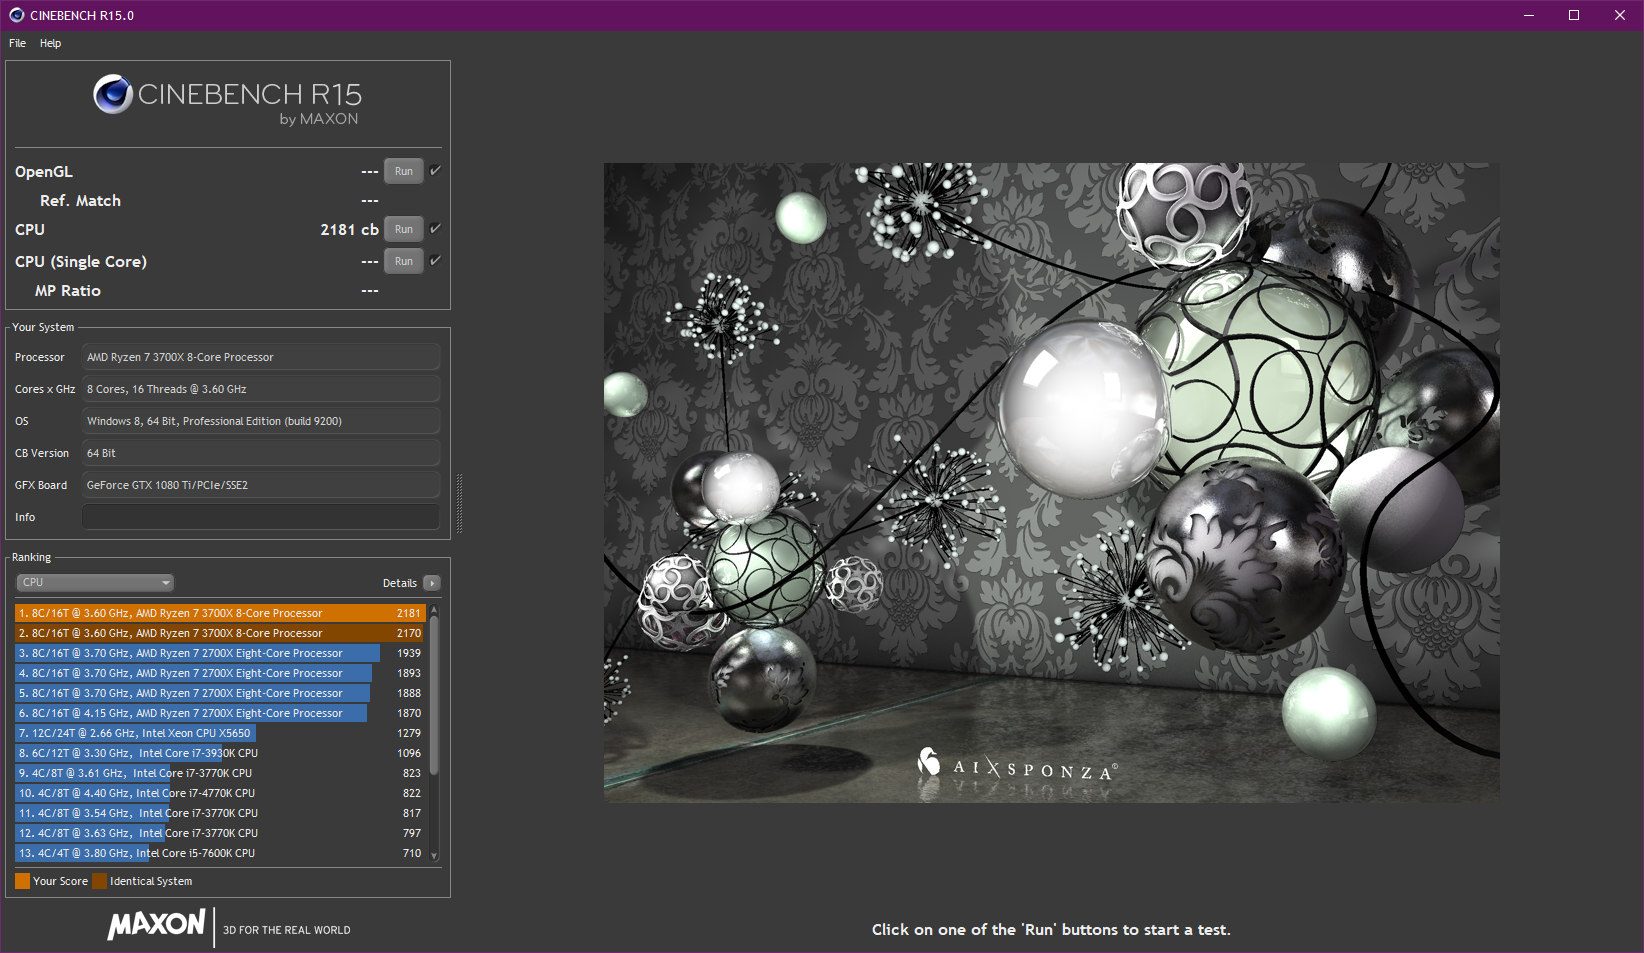Click the Cinebench title bar app icon

click(16, 15)
